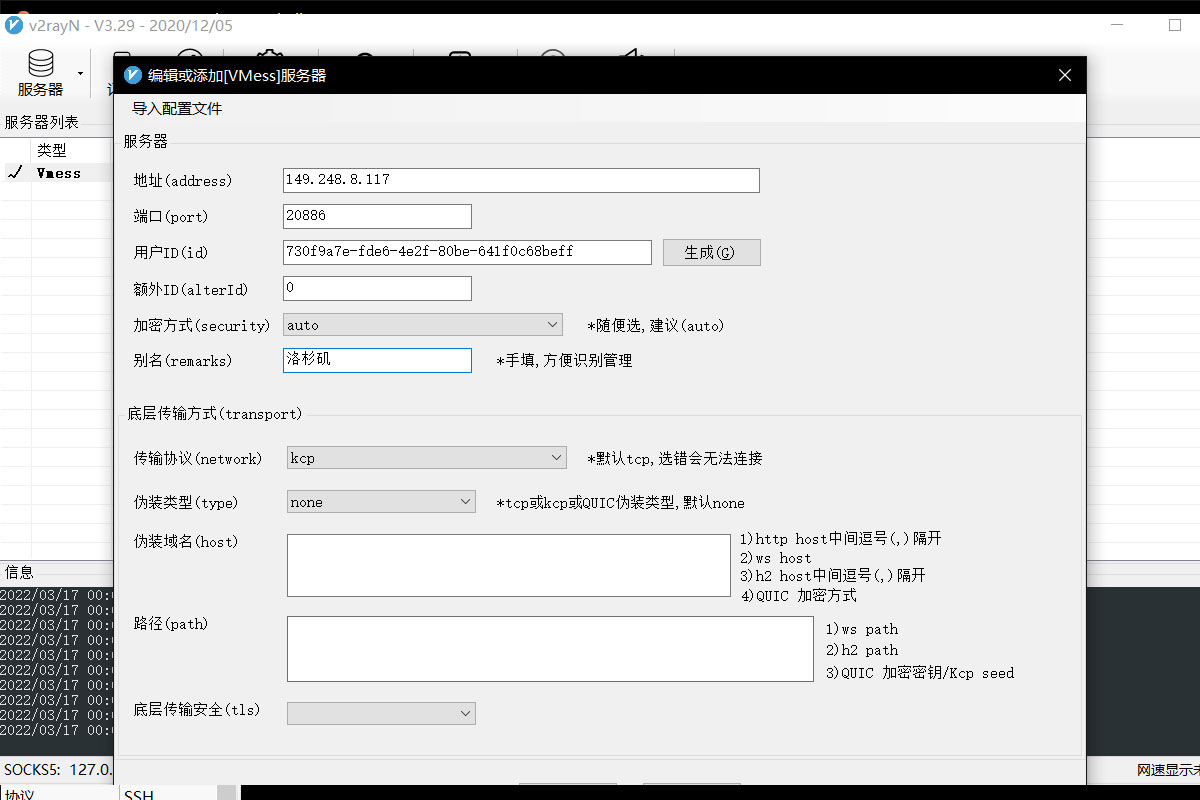1200x800 pixels.
Task: Close the 编辑或添加[VMess]服务器 dialog
Action: (x=1065, y=75)
